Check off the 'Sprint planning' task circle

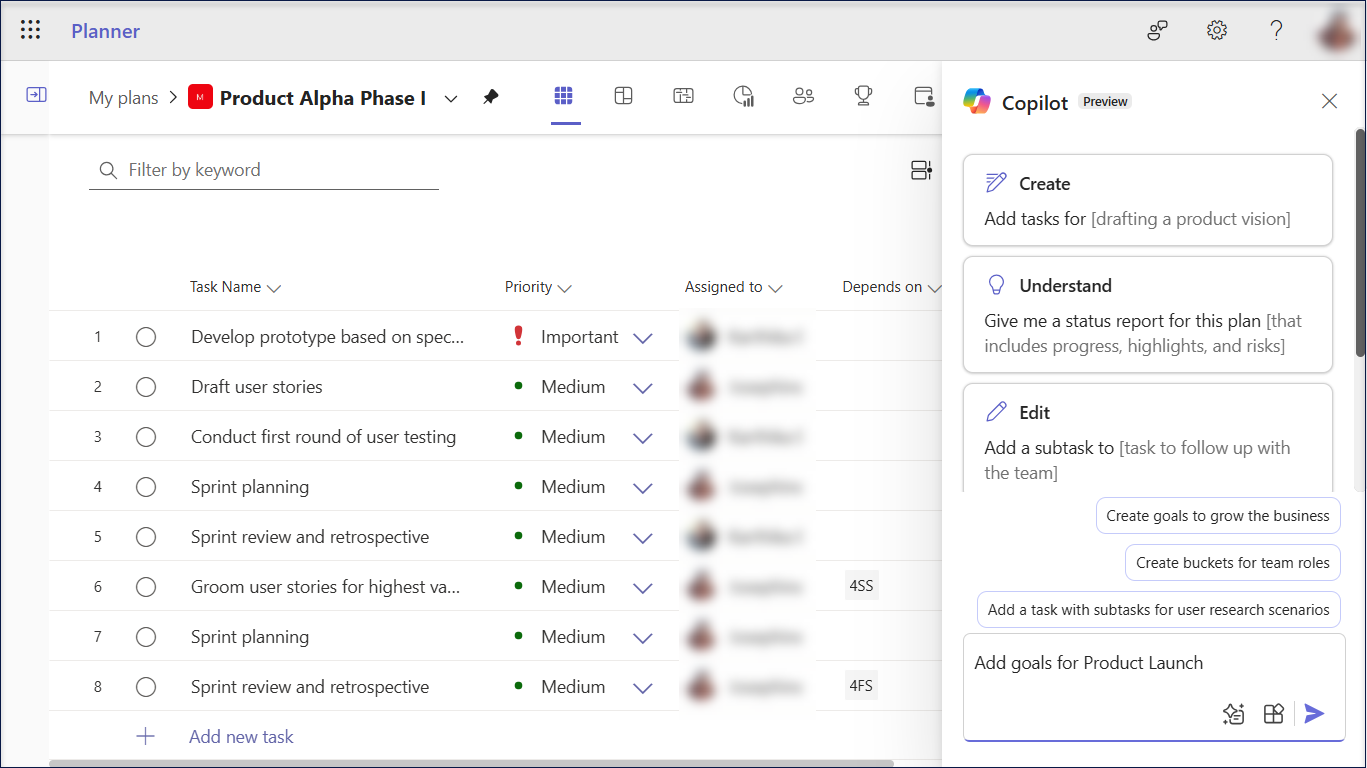point(146,487)
